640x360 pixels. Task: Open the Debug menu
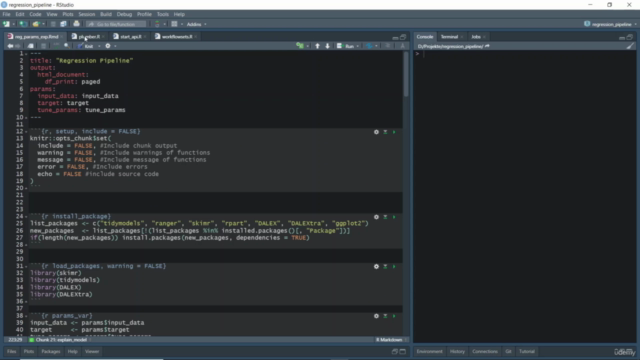point(124,14)
